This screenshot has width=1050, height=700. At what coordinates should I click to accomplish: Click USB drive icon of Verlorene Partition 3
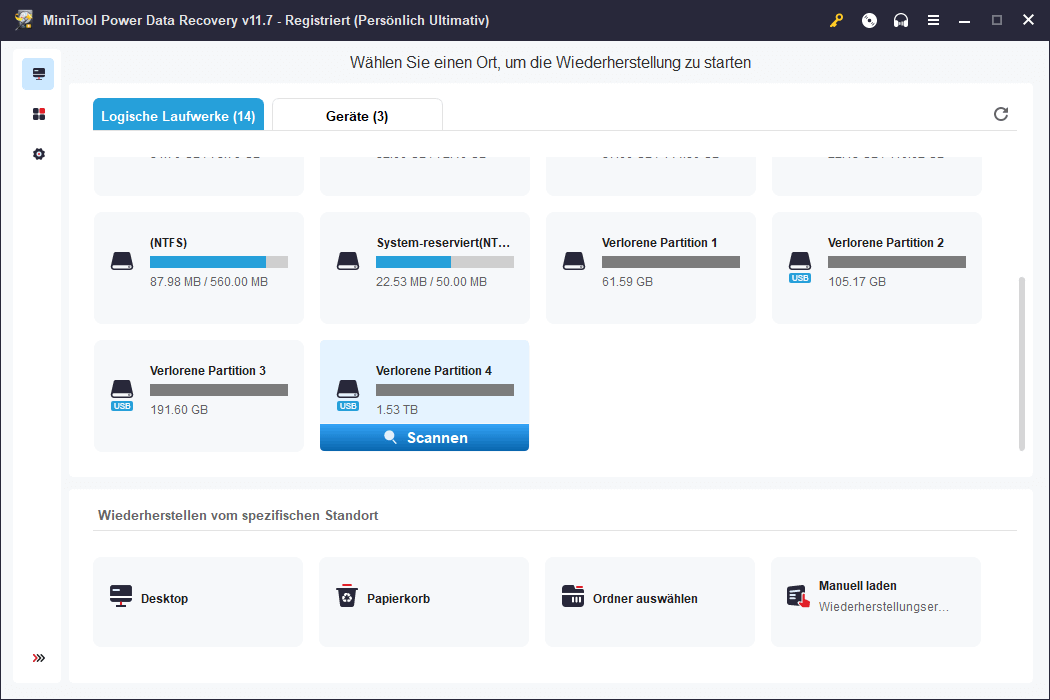coord(122,395)
